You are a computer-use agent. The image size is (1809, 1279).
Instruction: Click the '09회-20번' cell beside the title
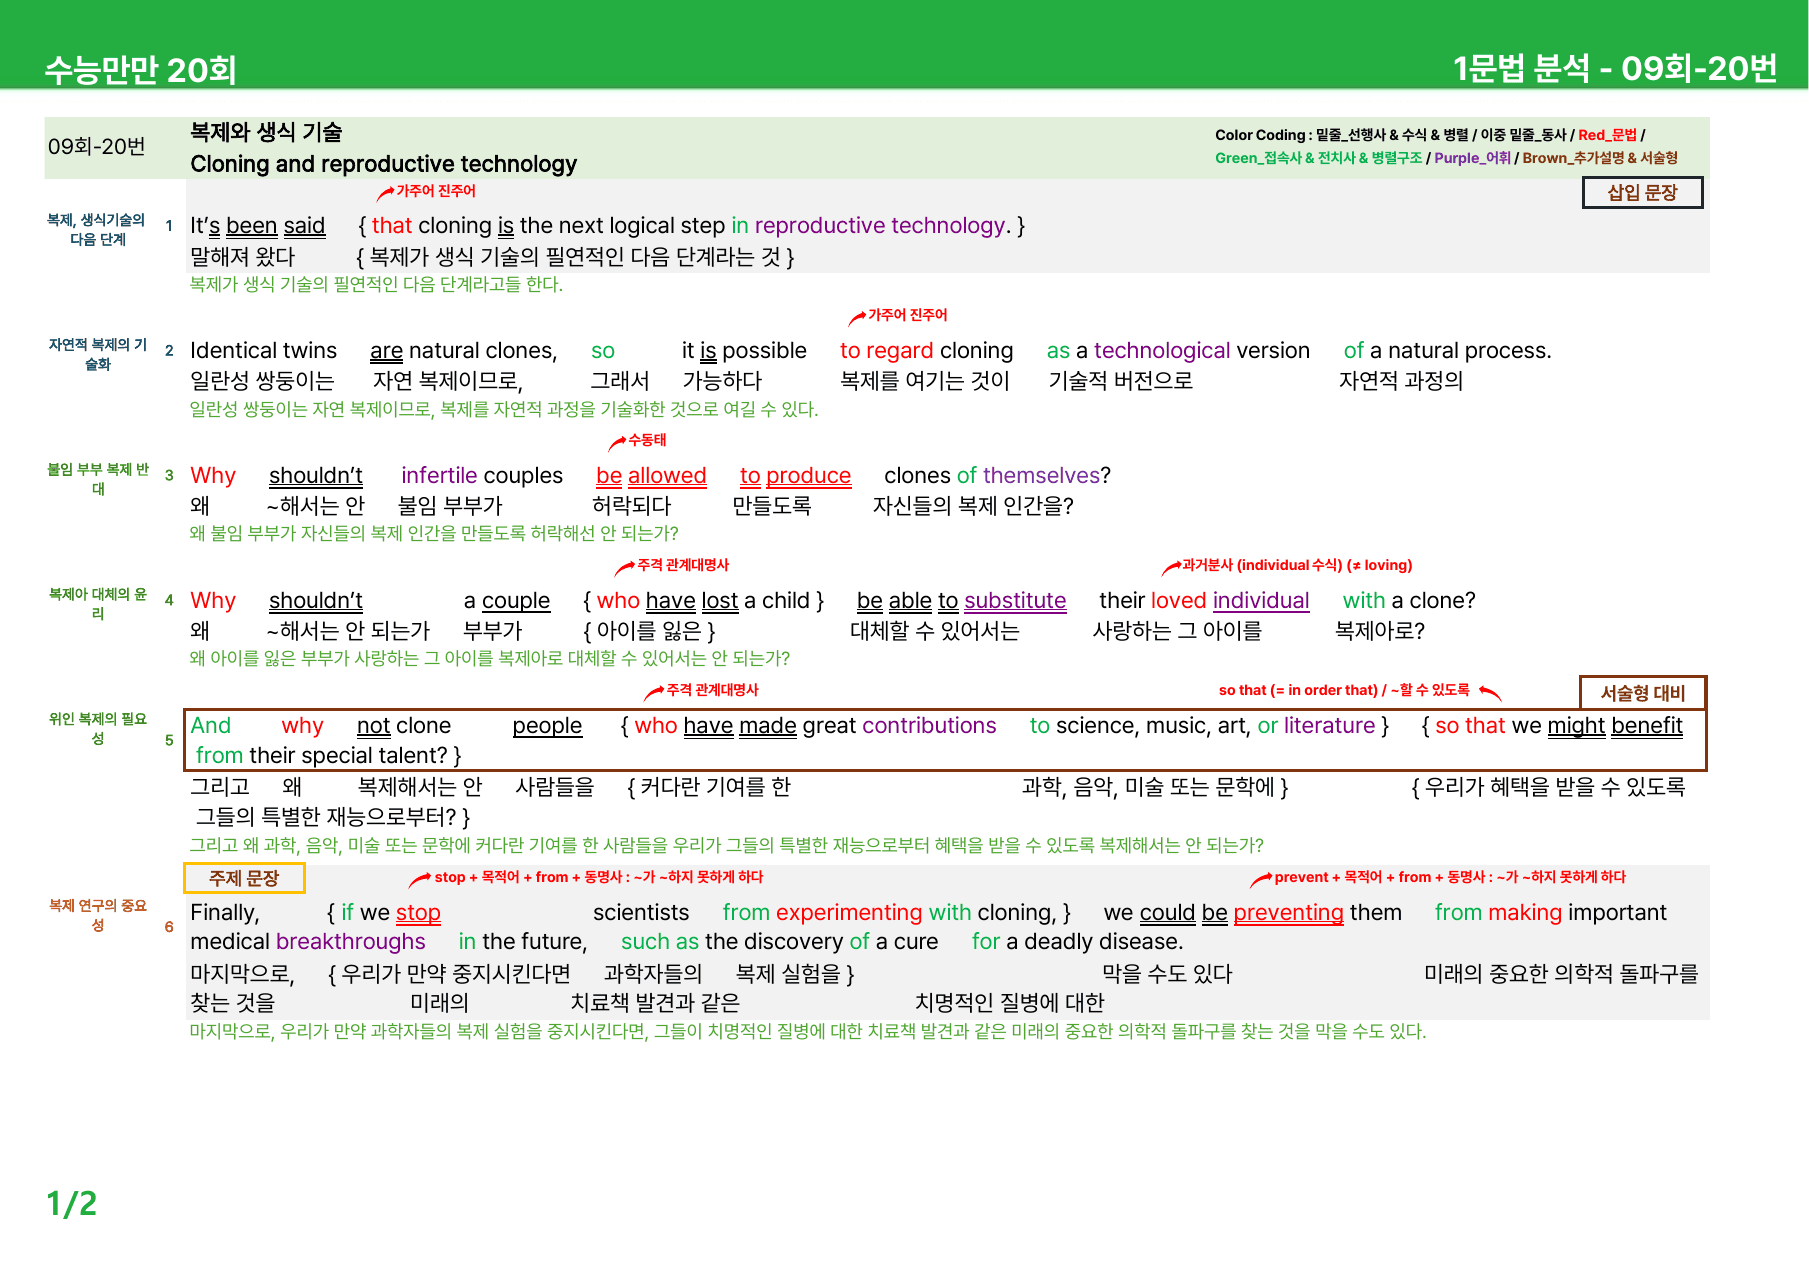(x=97, y=147)
